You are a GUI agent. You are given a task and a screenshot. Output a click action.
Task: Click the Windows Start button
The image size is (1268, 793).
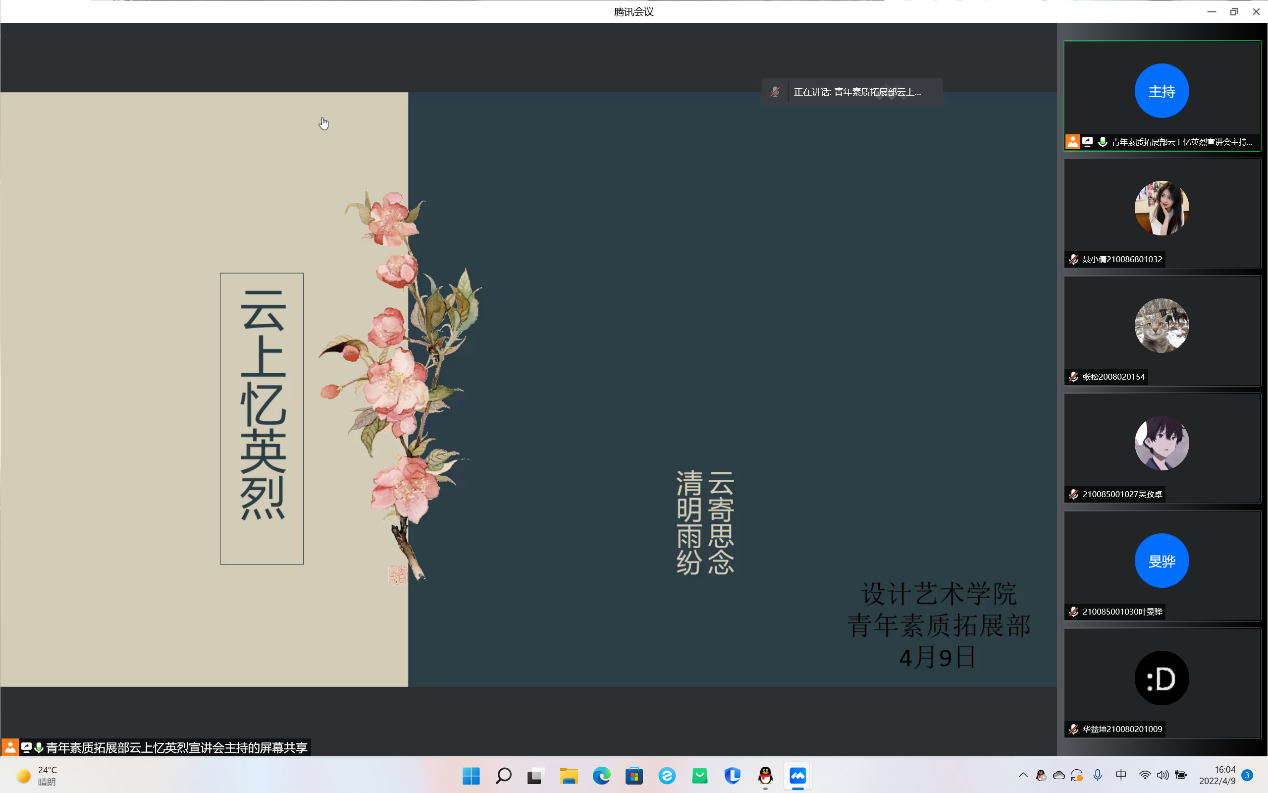[x=471, y=776]
